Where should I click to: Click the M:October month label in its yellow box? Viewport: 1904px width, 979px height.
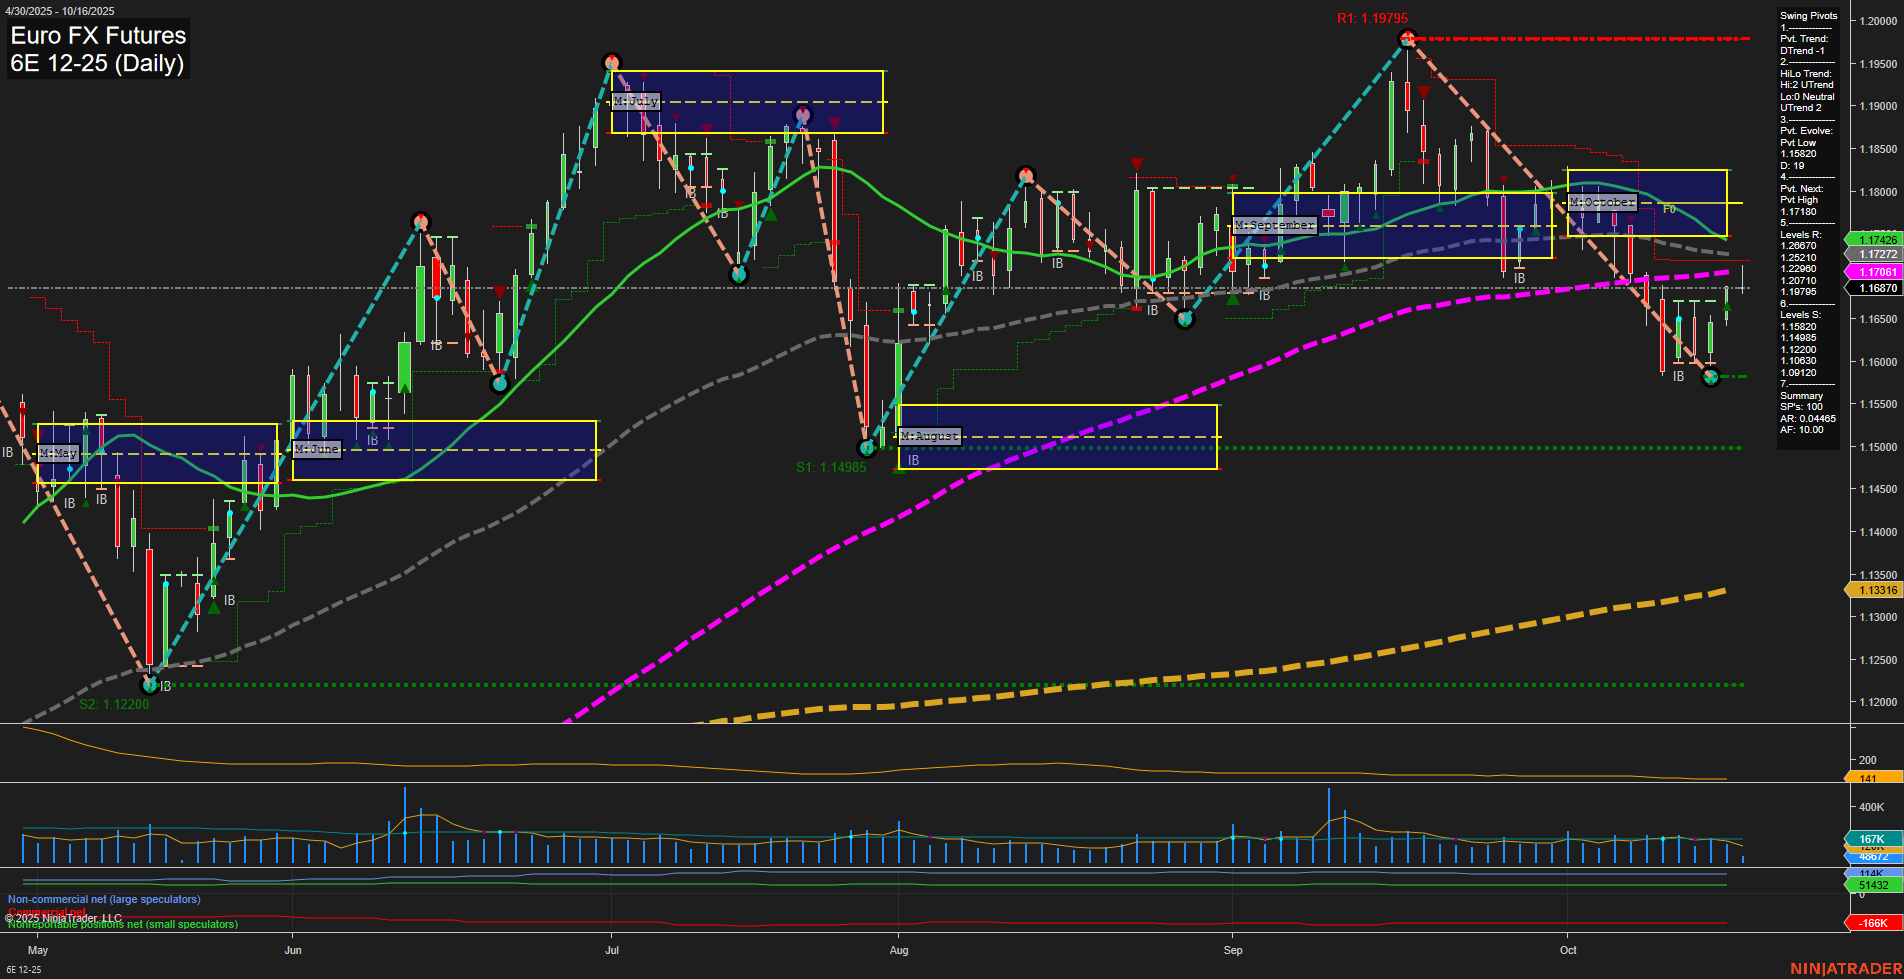1603,202
